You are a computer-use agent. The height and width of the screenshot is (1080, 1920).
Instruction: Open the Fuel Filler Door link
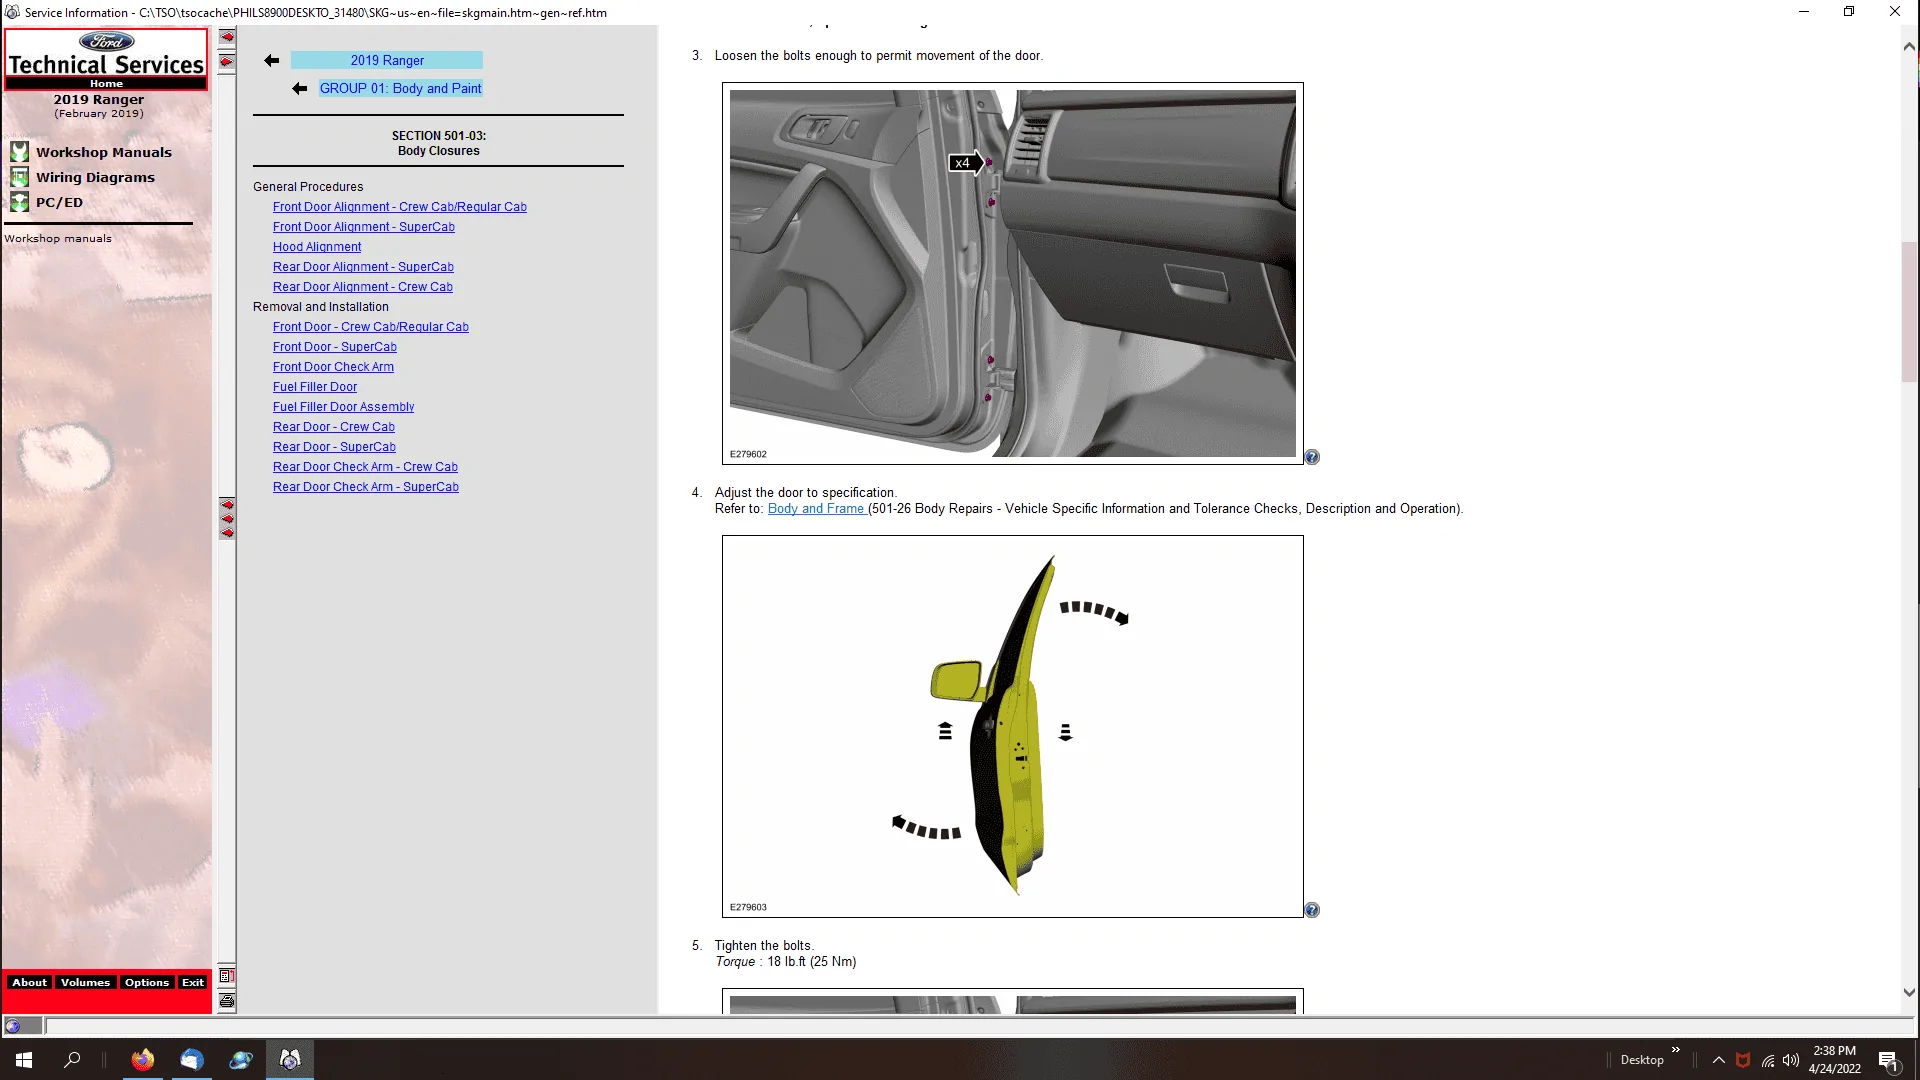click(315, 387)
